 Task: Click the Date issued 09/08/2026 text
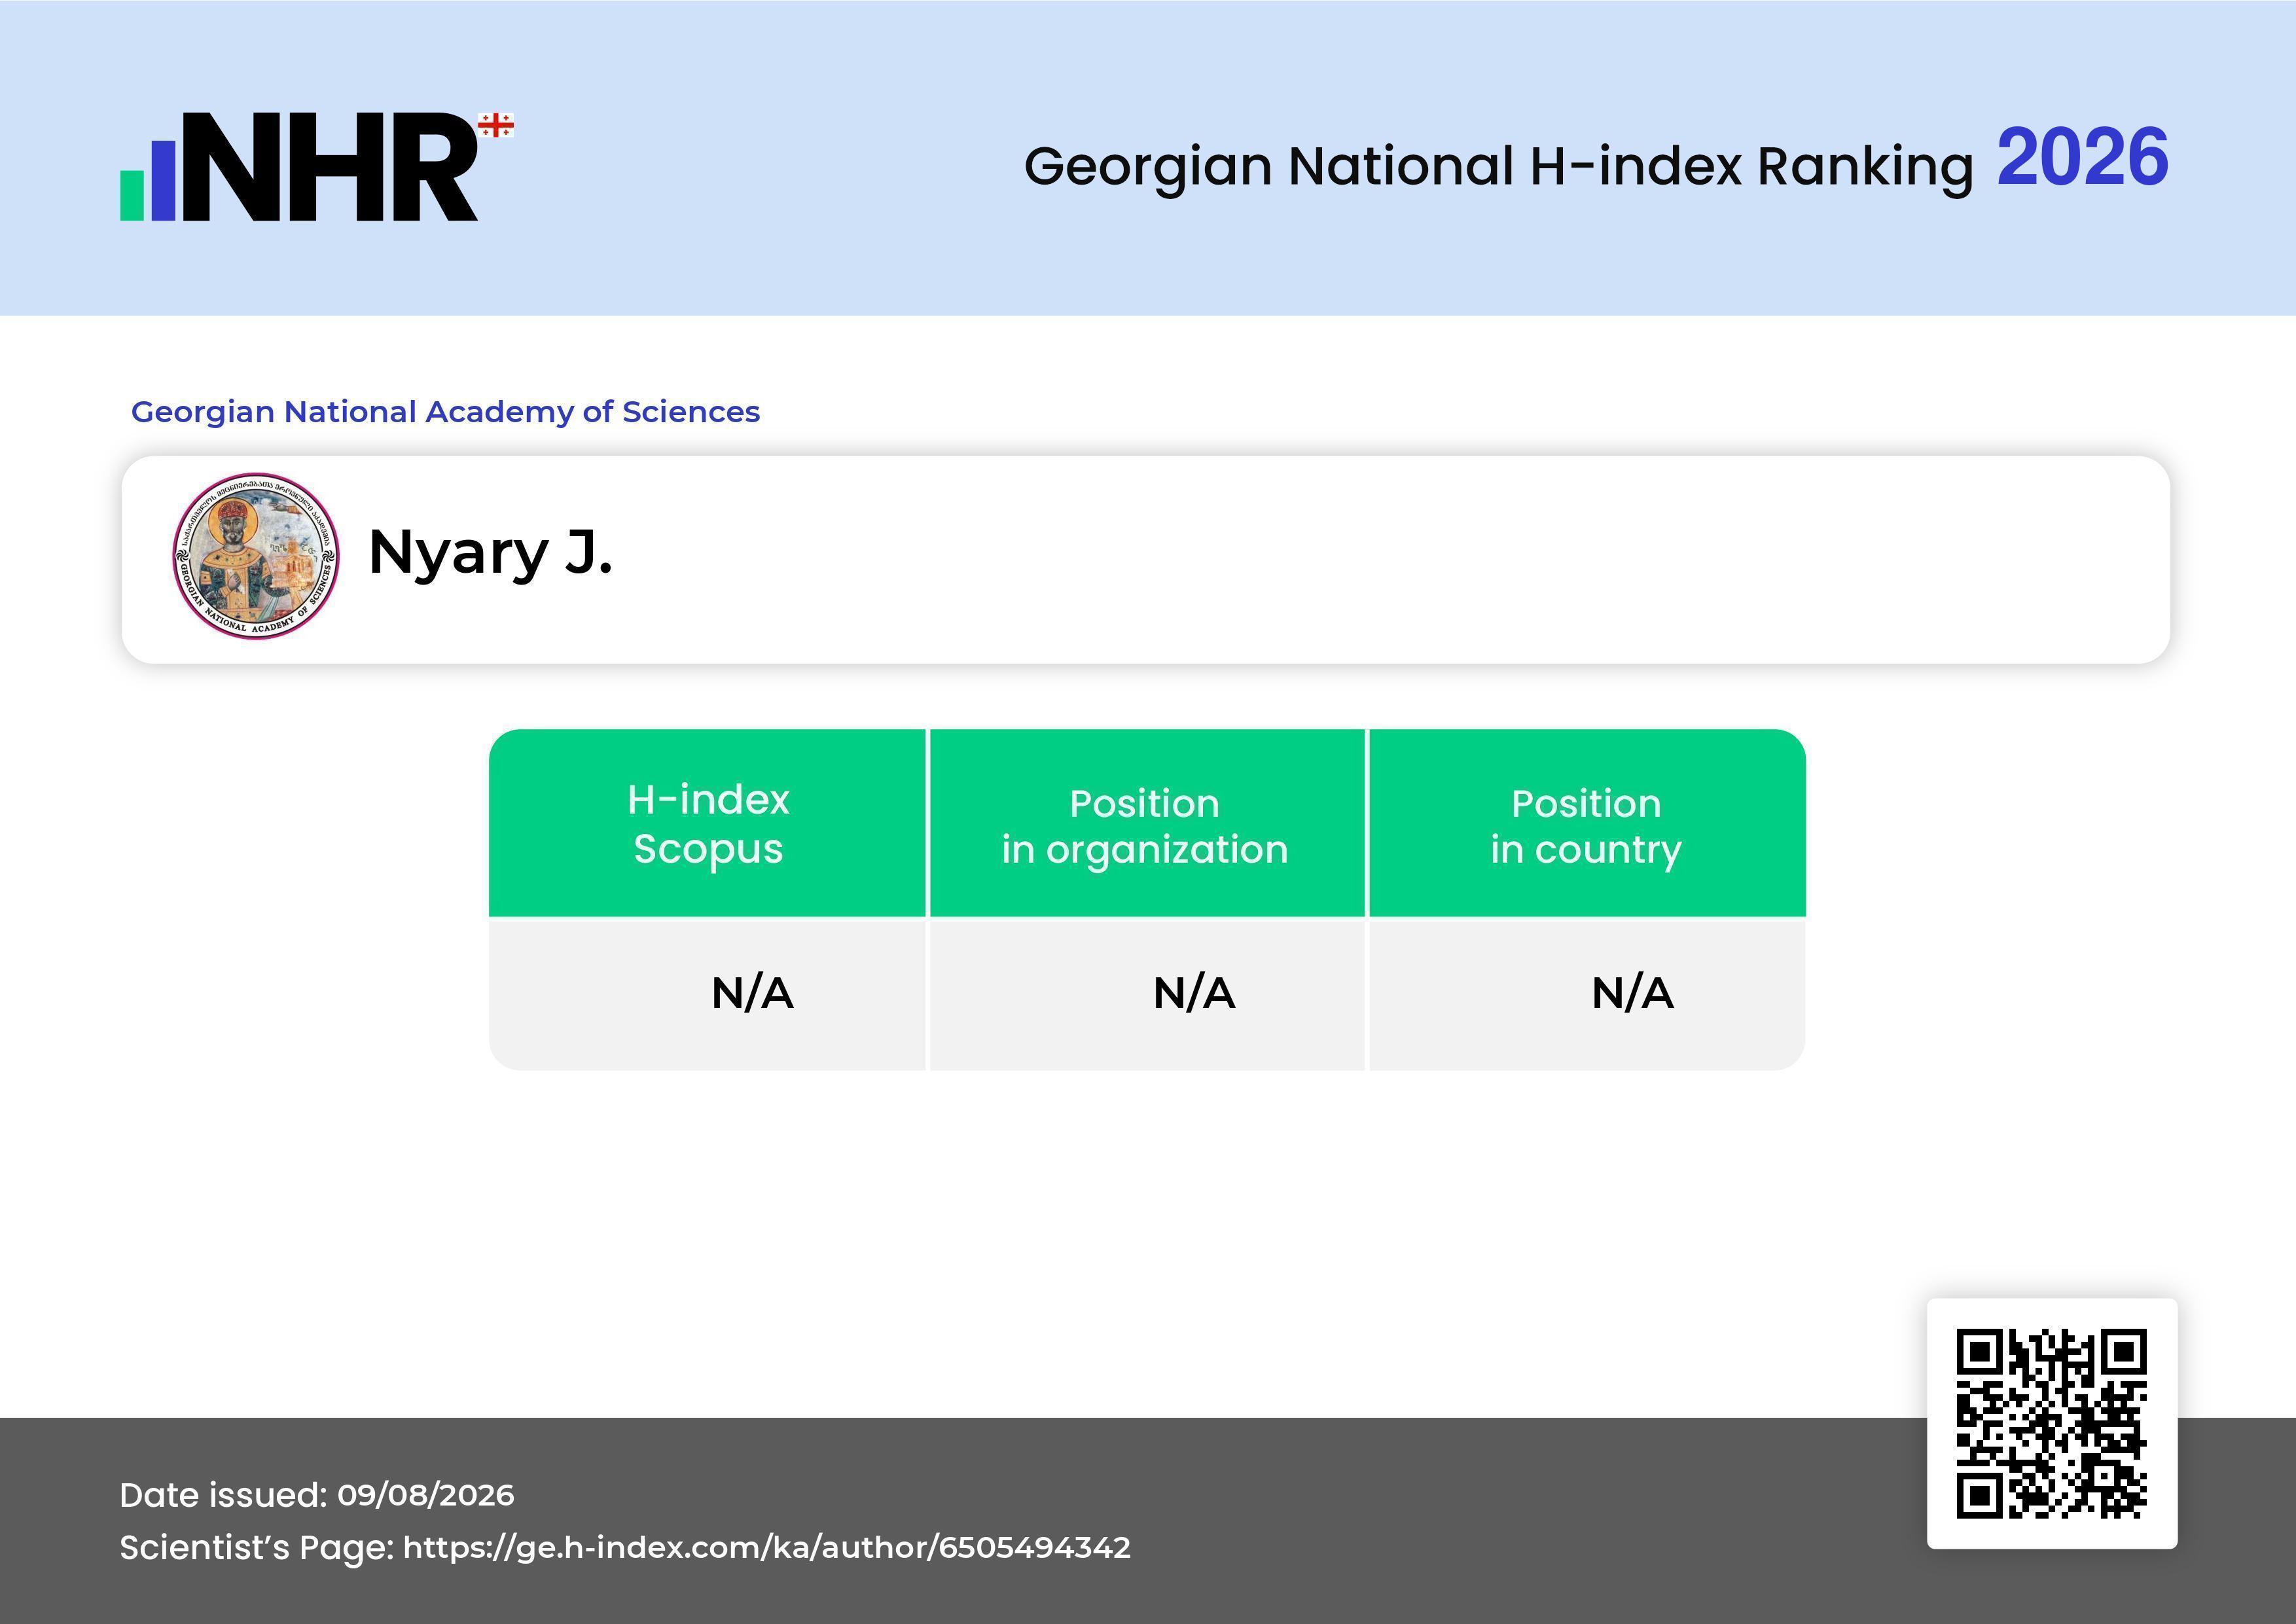317,1495
